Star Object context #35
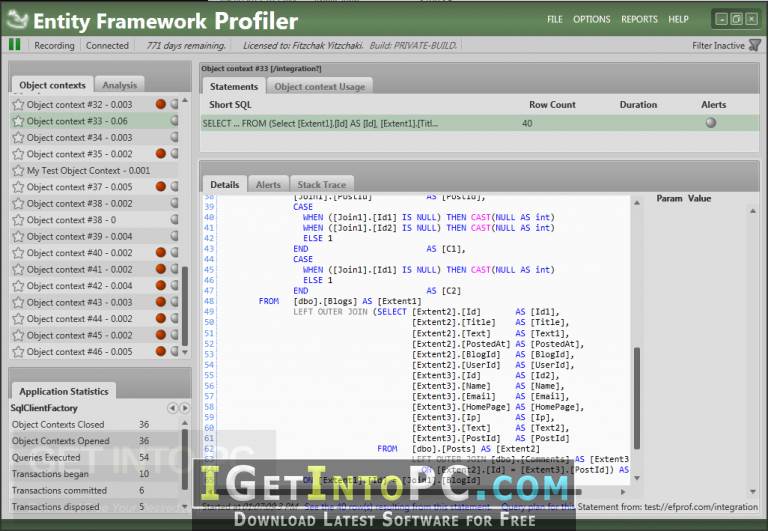 click(19, 154)
